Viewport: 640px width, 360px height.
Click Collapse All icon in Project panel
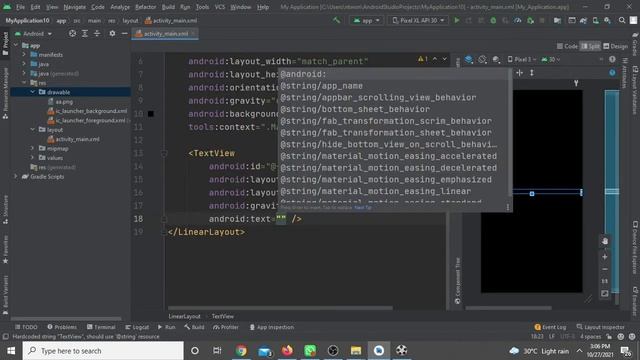coord(97,33)
